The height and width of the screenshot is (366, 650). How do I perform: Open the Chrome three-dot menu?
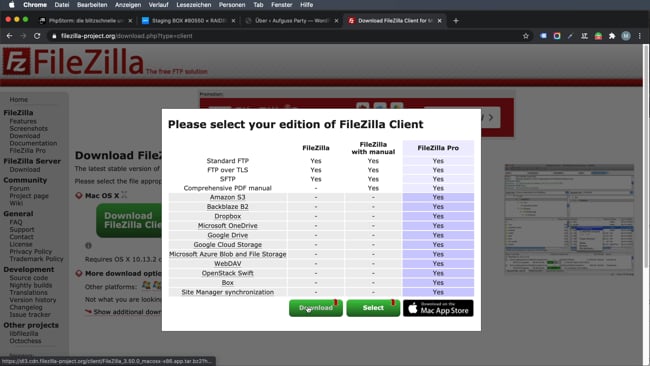point(640,36)
